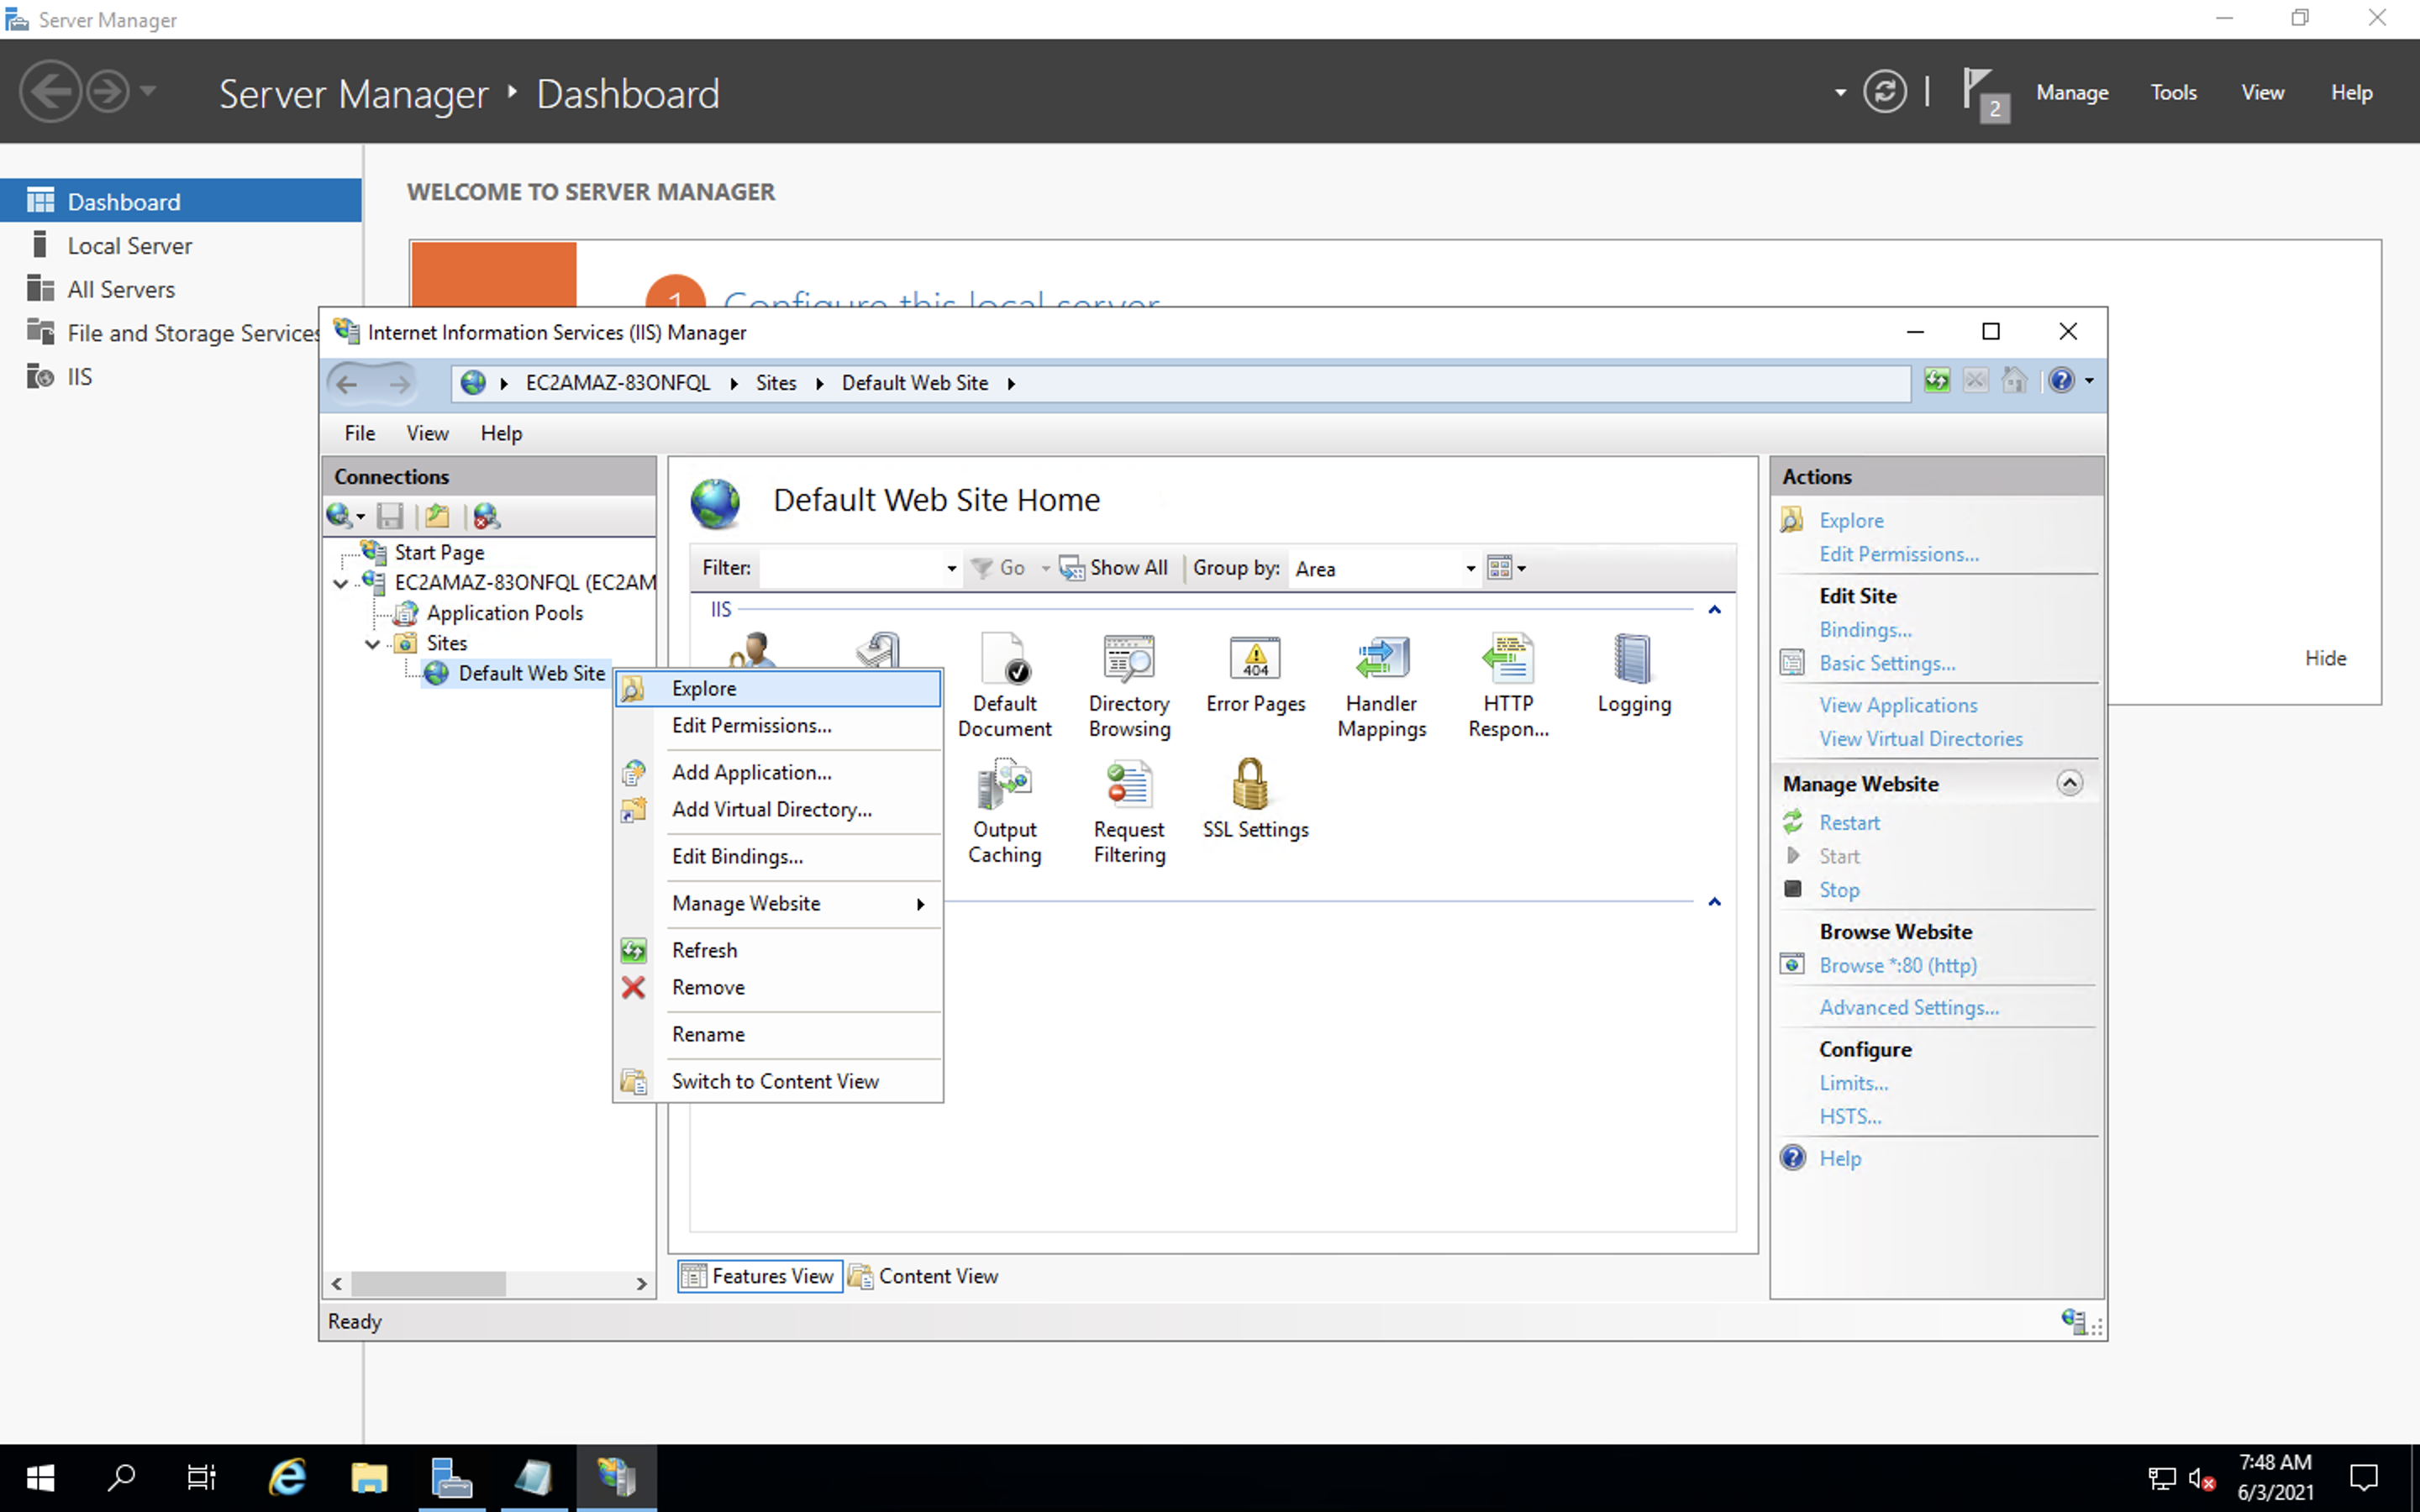Open the Handler Mappings feature

pyautogui.click(x=1381, y=686)
